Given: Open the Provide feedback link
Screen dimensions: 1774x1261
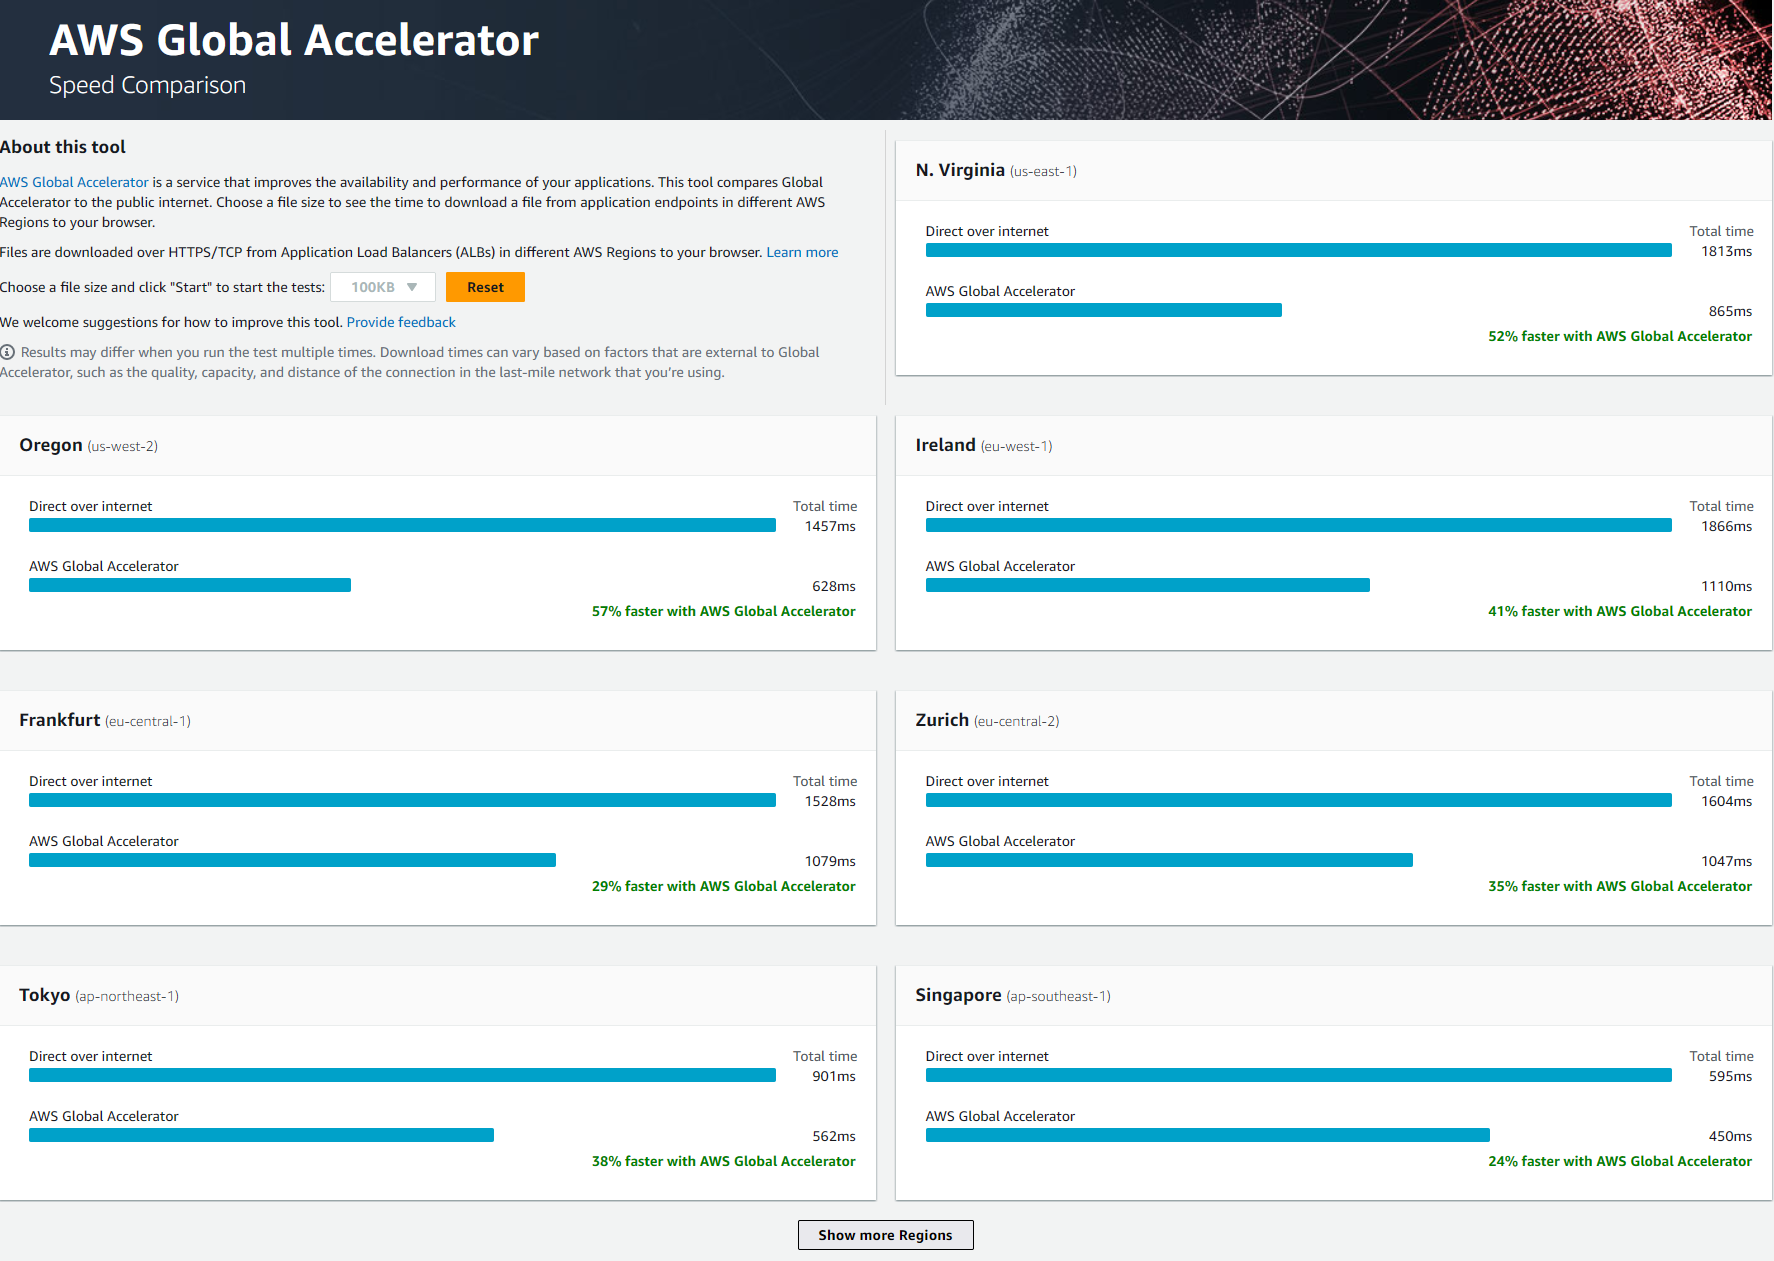Looking at the screenshot, I should 401,322.
